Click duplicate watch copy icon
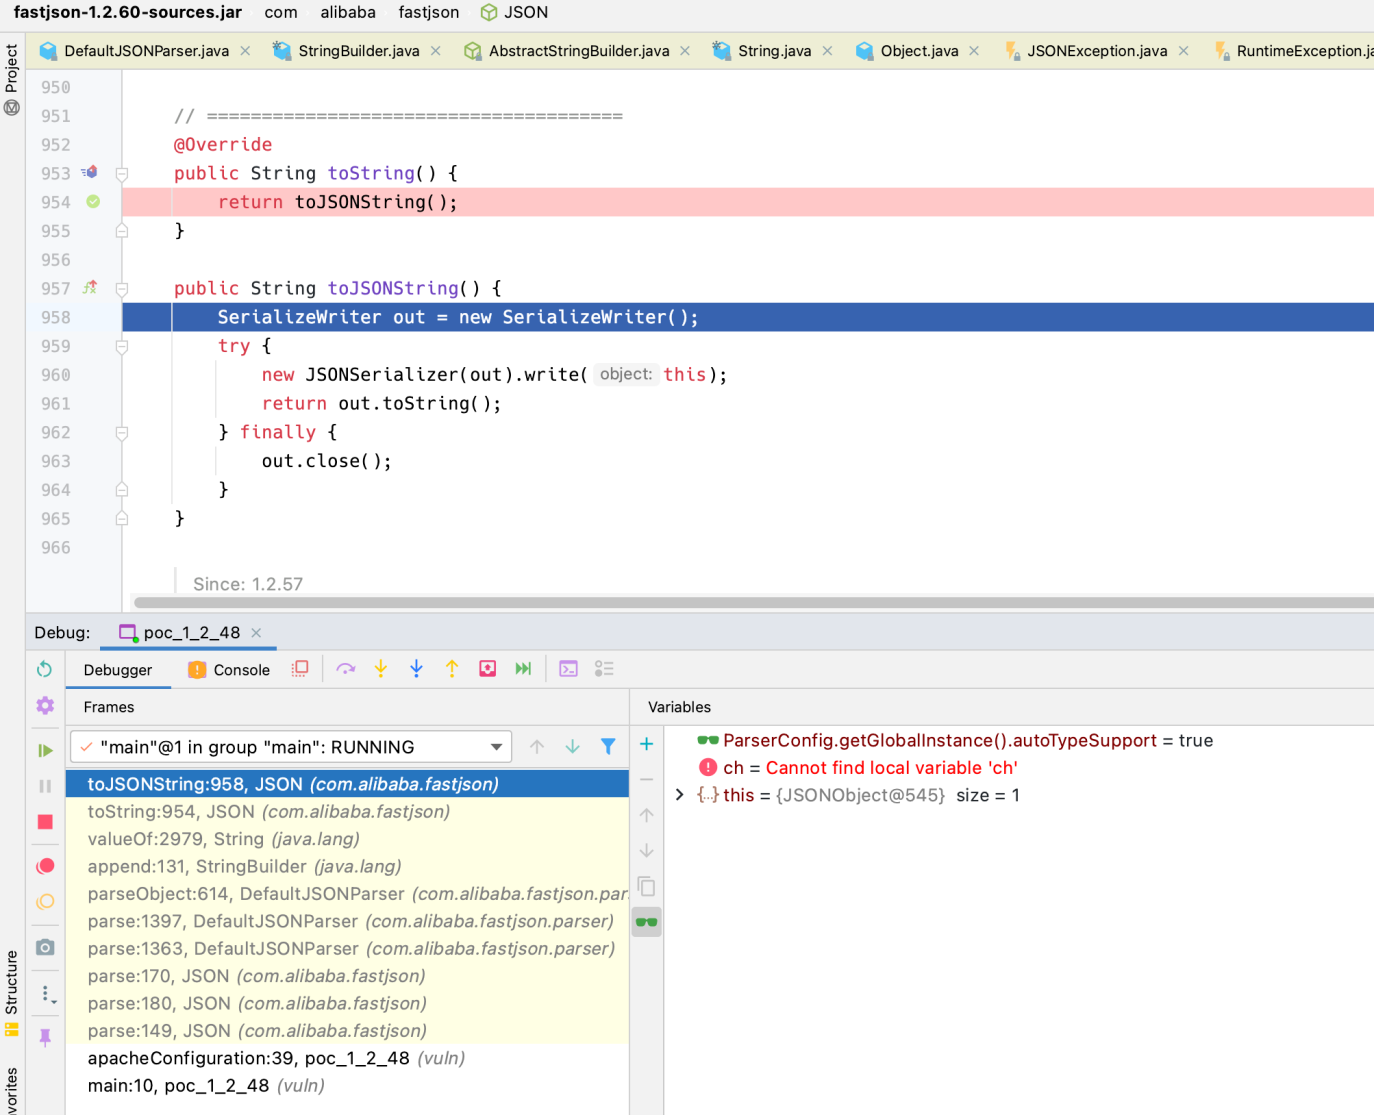 [647, 887]
